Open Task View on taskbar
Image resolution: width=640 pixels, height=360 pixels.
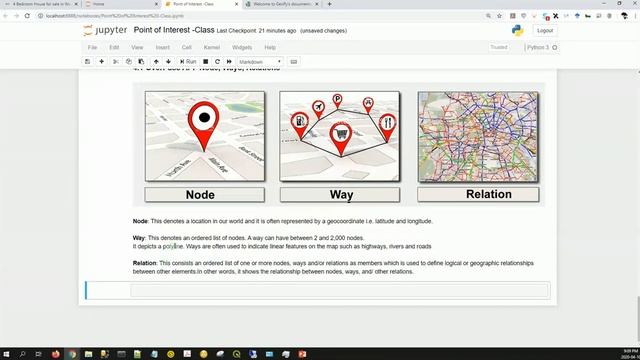(38, 354)
